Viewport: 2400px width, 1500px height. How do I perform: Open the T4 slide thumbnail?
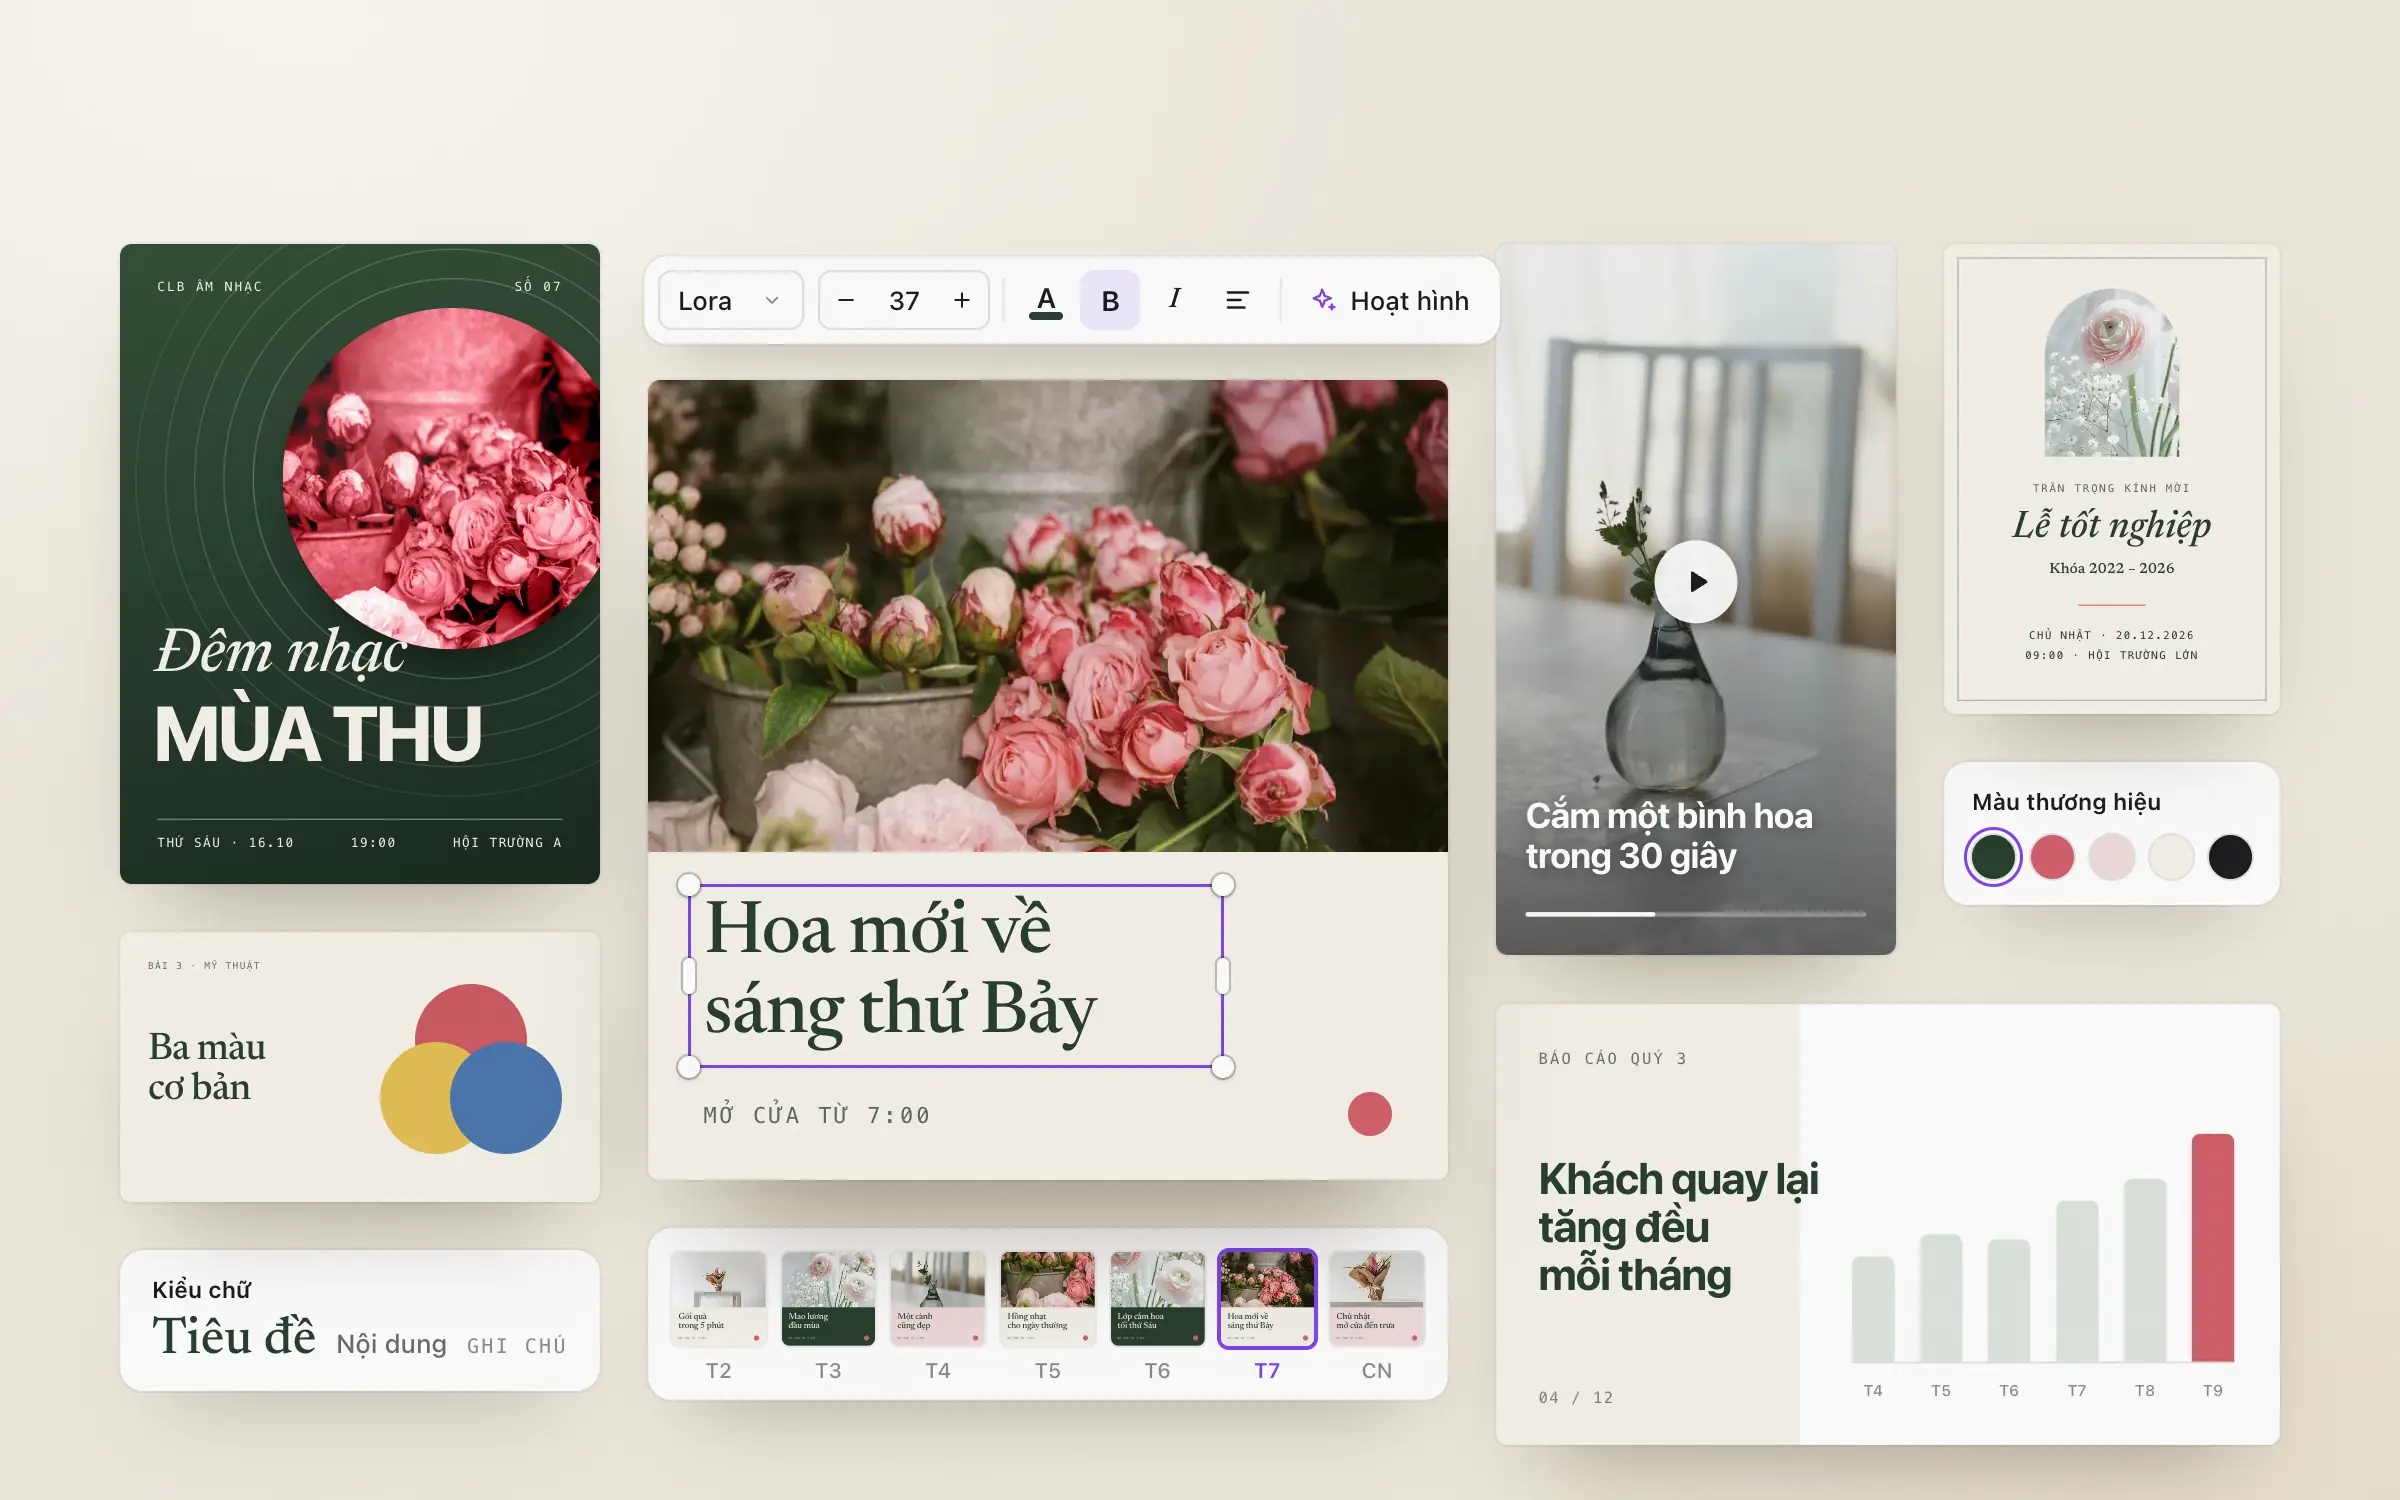click(x=938, y=1298)
